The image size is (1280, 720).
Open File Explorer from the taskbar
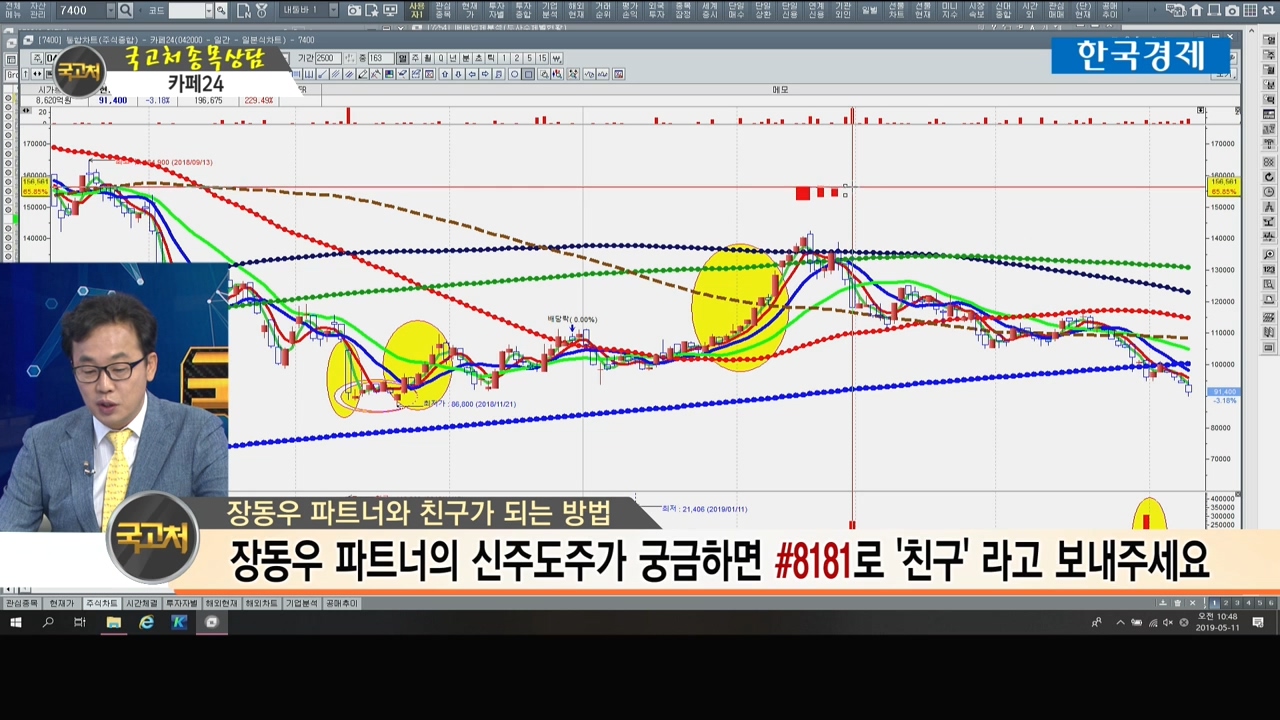coord(113,622)
